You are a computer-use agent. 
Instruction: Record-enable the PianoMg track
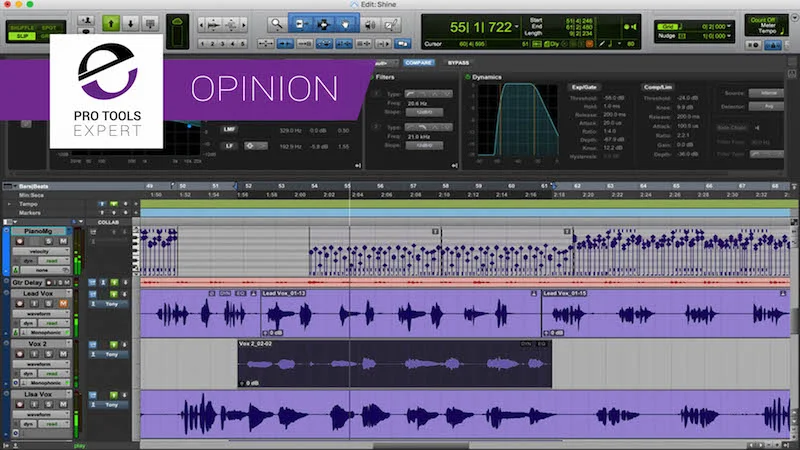[20, 241]
